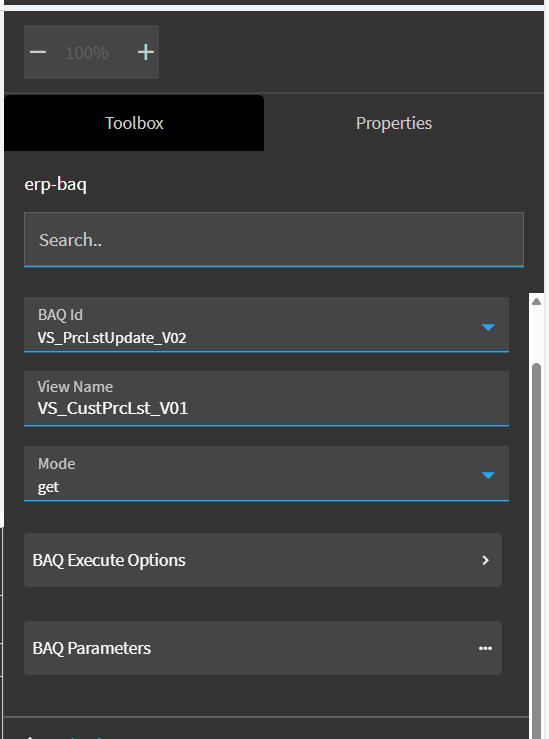Click the 100% zoom level value
This screenshot has height=739, width=549.
(x=87, y=53)
